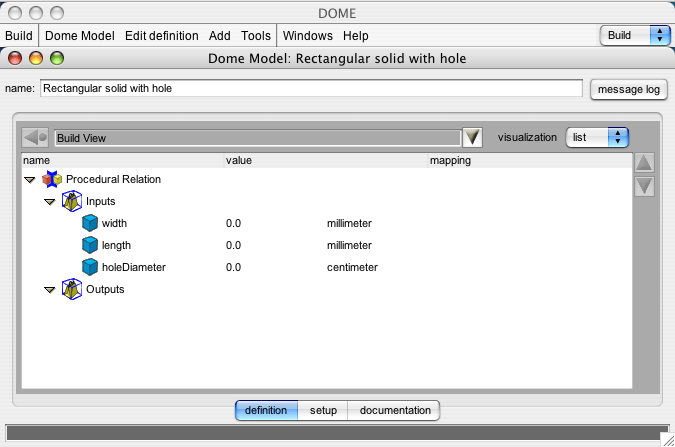Click the 0.0 value of width
675x447 pixels.
tap(233, 224)
